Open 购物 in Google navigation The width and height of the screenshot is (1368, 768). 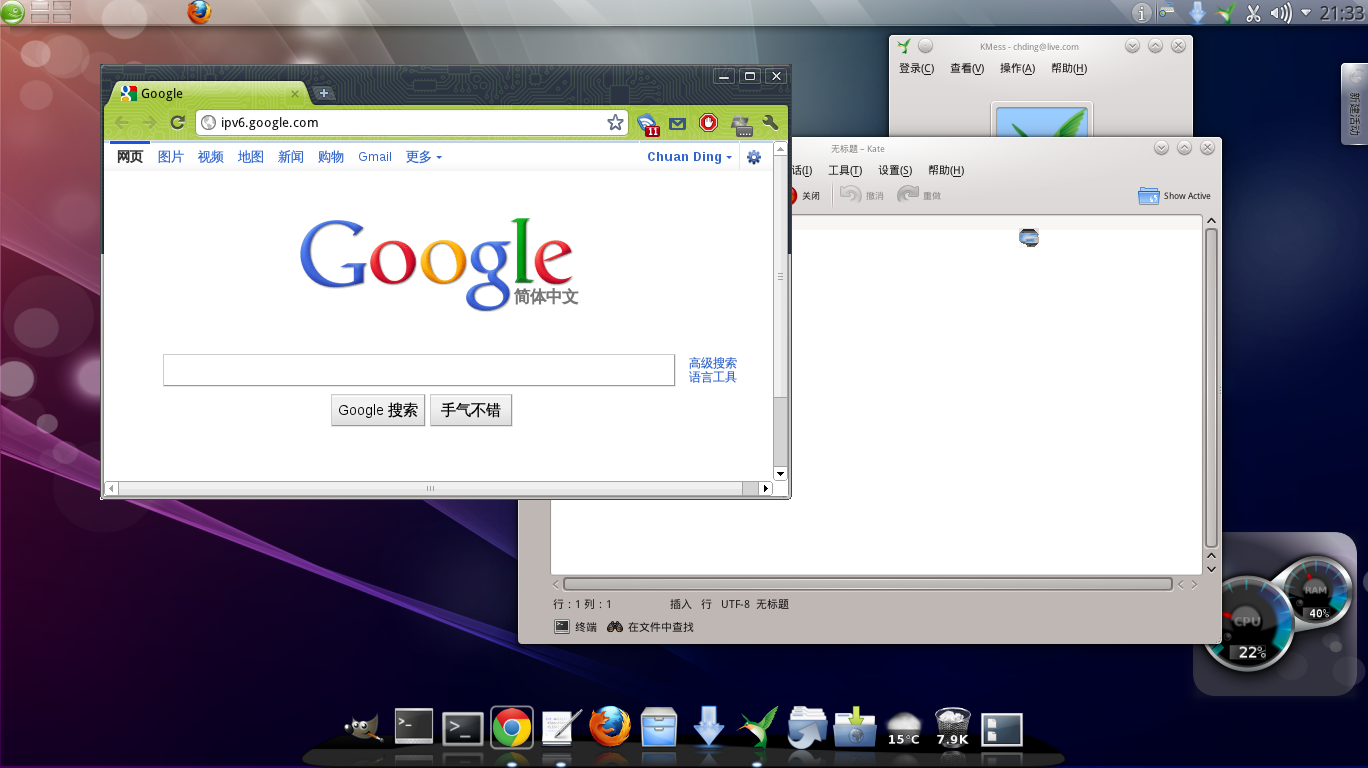point(331,157)
